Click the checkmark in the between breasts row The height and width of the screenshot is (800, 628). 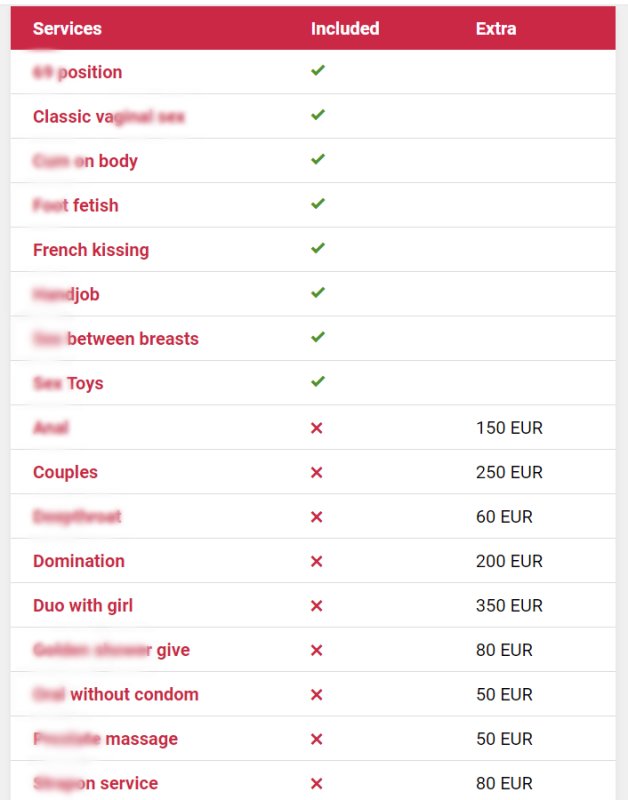(318, 338)
